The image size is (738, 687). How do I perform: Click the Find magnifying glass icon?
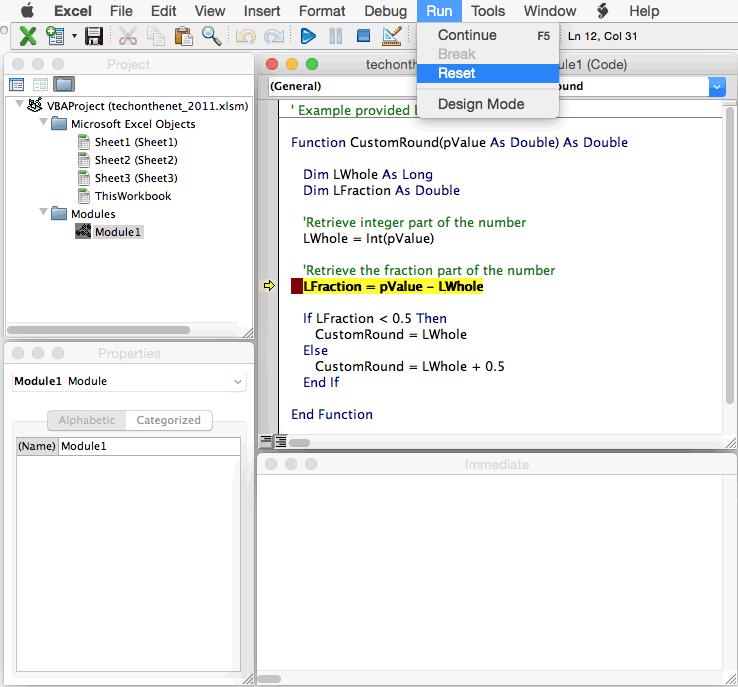tap(211, 36)
